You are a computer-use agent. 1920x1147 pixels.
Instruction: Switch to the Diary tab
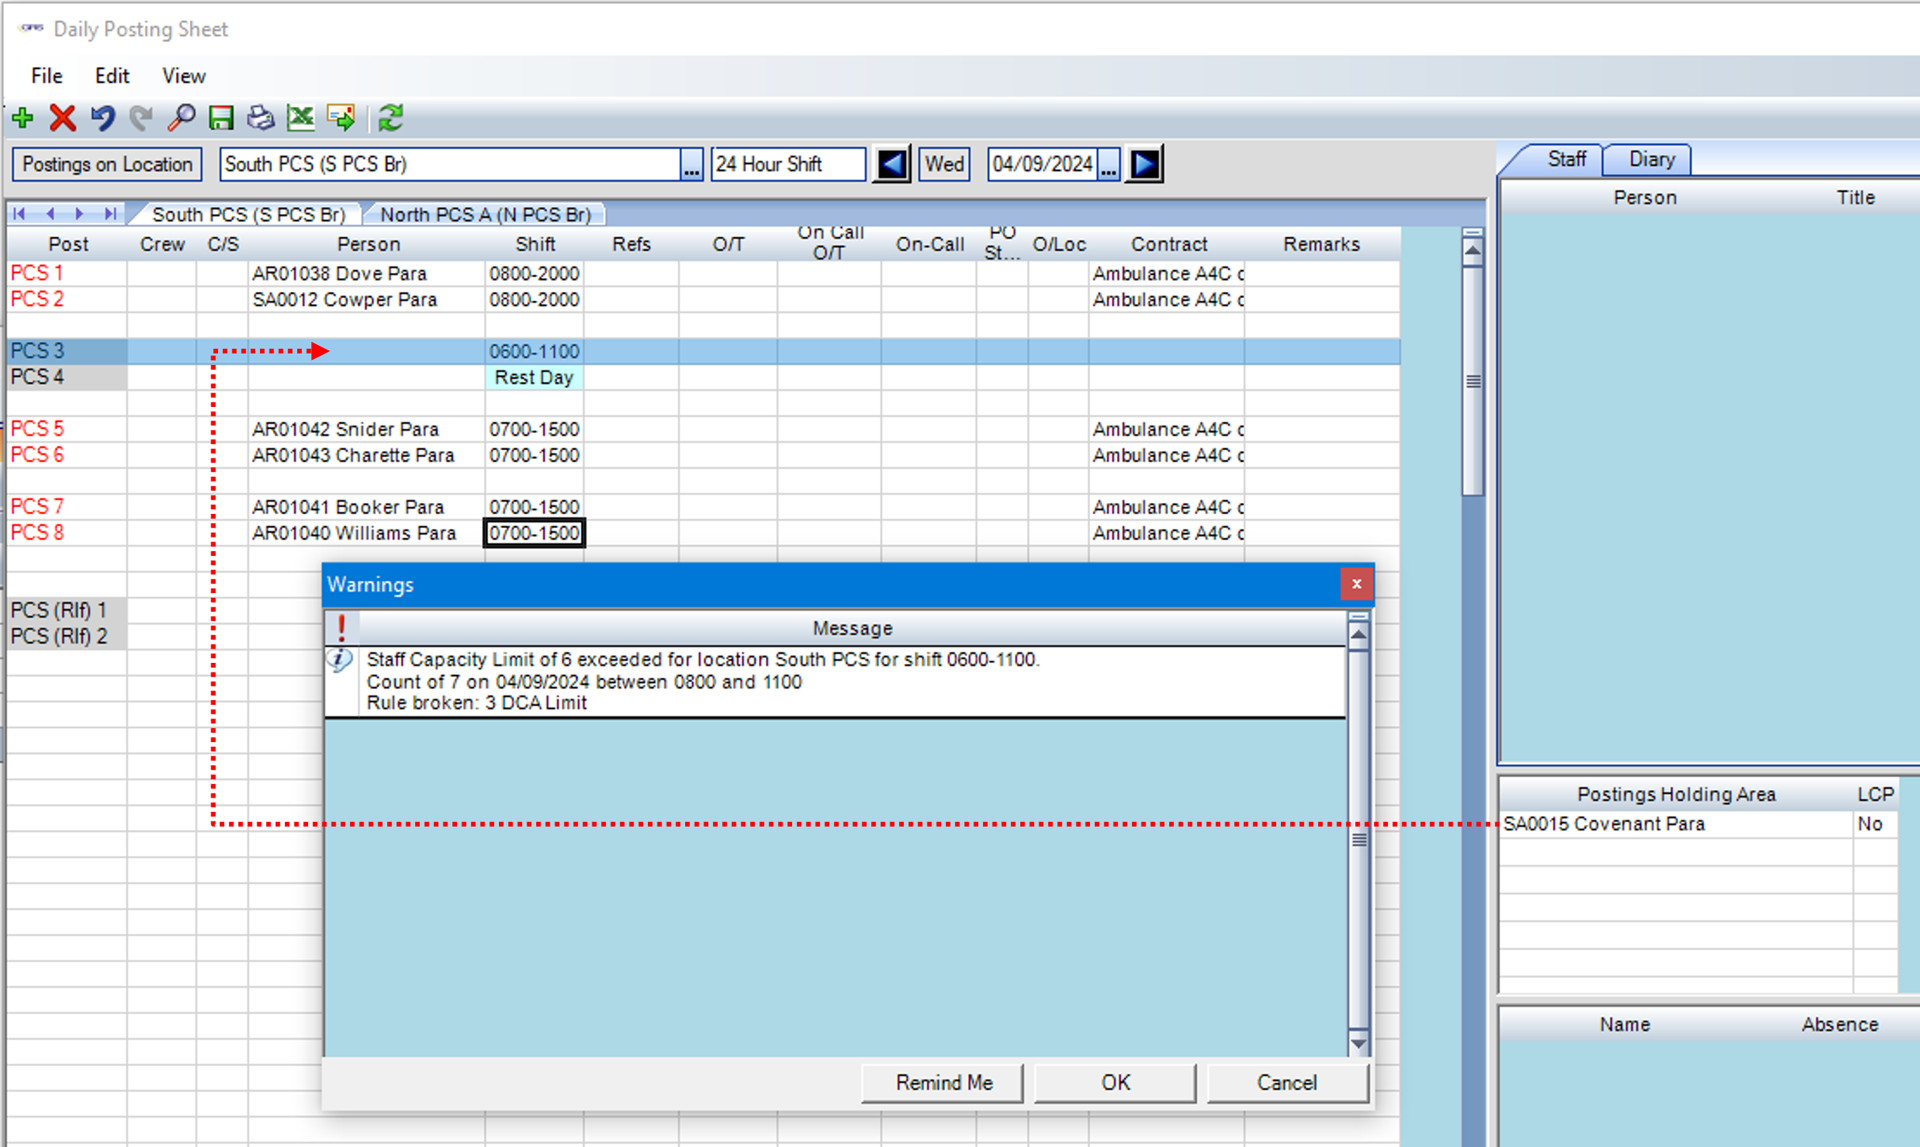click(1651, 159)
